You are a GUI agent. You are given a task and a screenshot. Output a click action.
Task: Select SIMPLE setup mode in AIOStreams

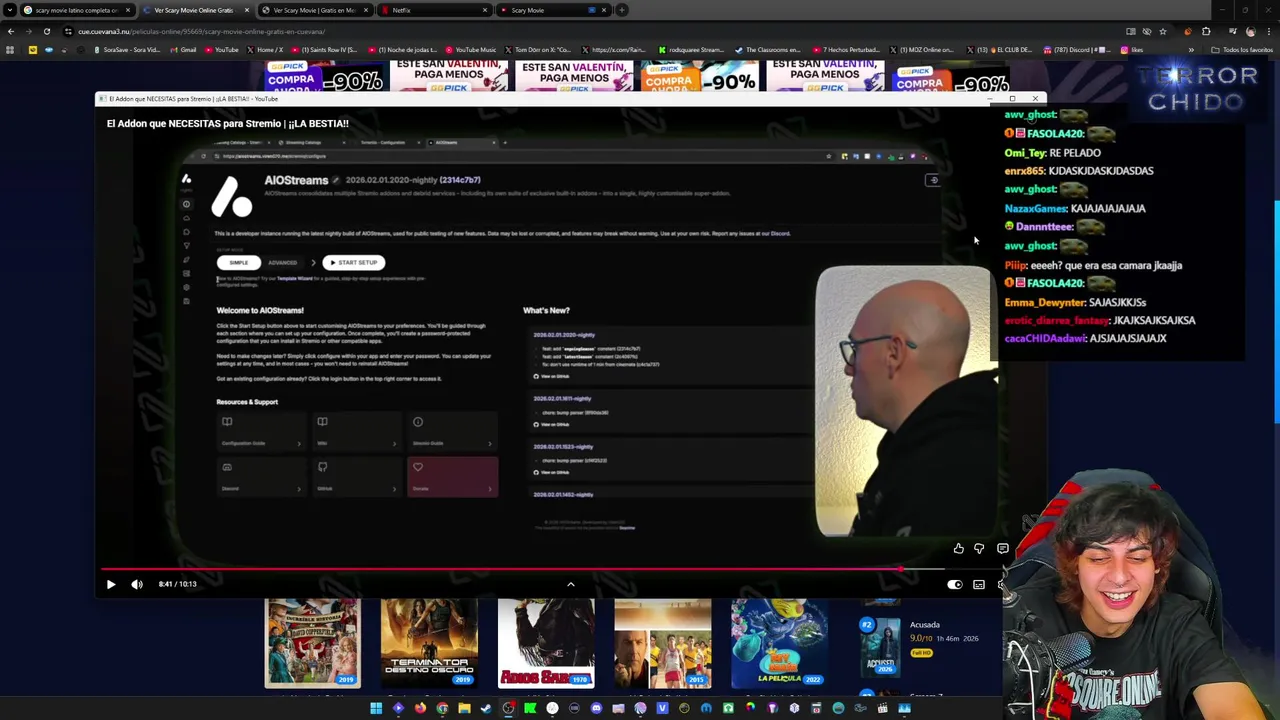coord(238,263)
